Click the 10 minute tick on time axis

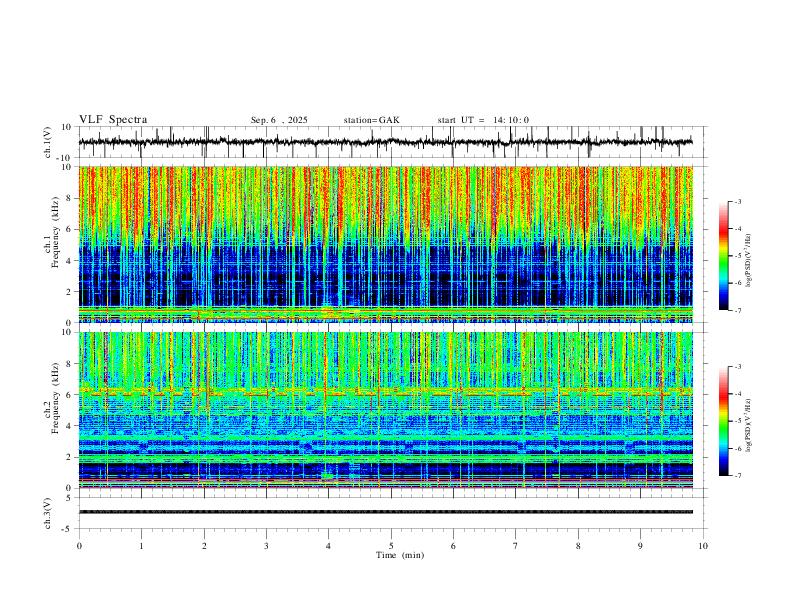pyautogui.click(x=703, y=546)
